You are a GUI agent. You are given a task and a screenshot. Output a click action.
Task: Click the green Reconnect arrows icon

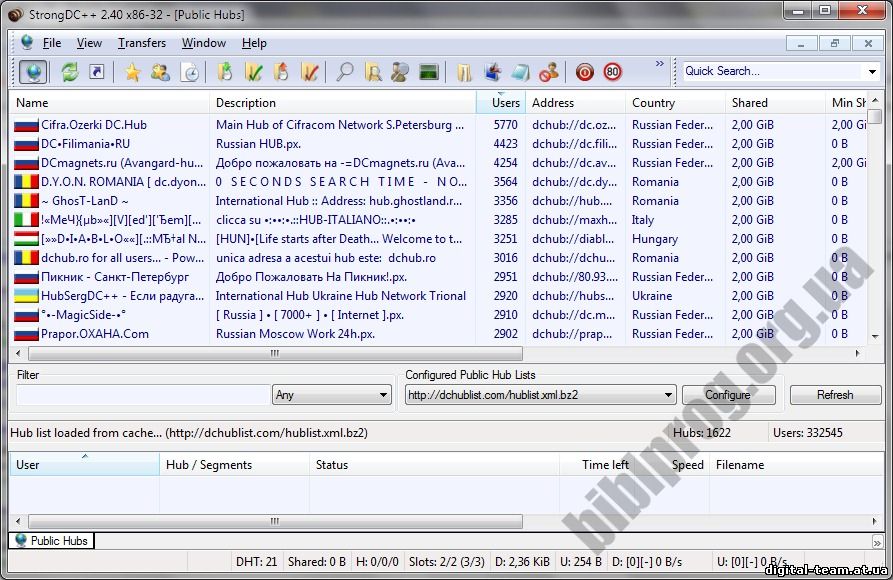69,72
